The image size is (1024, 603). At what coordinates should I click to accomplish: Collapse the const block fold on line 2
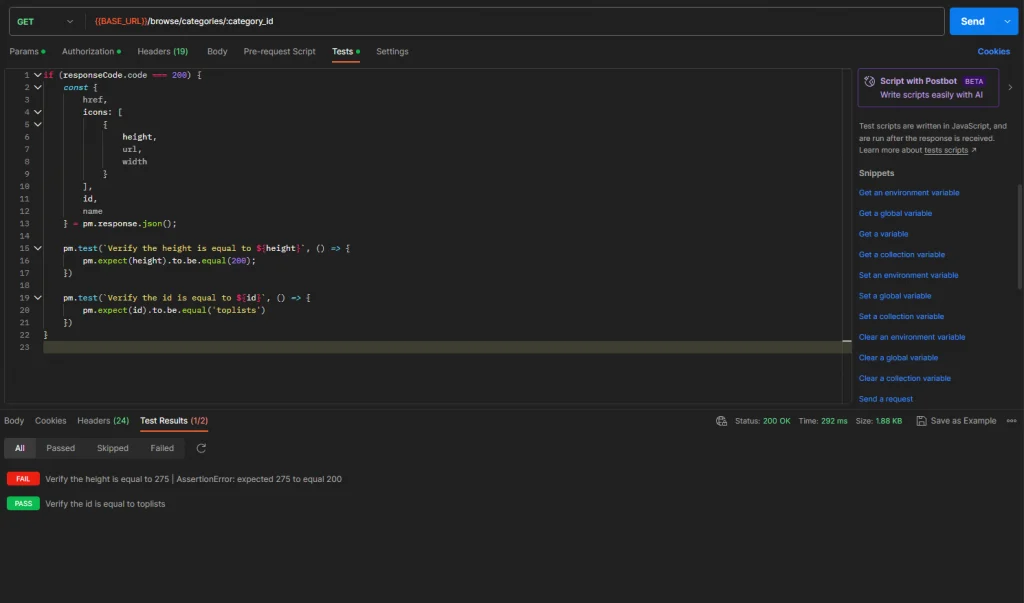37,88
